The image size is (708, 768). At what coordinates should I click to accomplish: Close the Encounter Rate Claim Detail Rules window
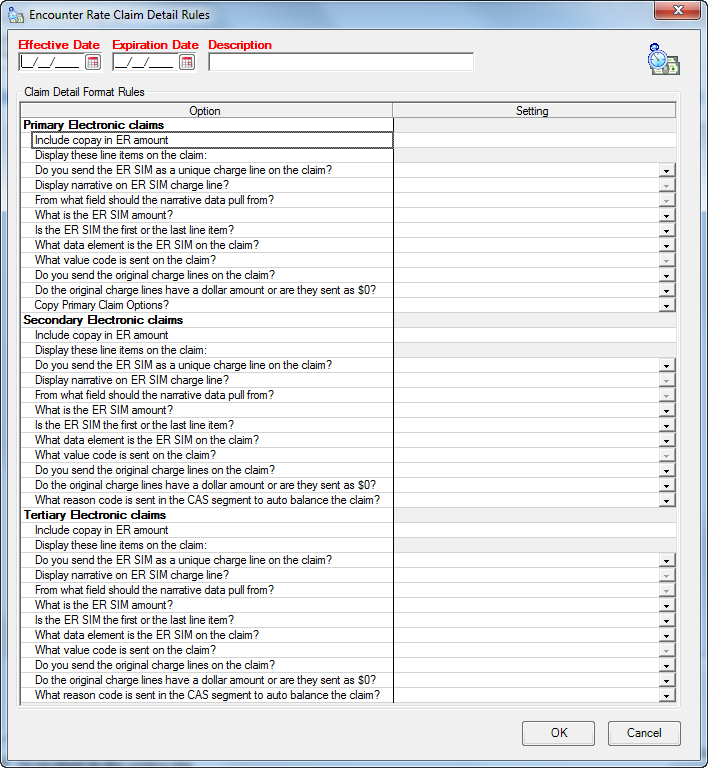[x=678, y=10]
